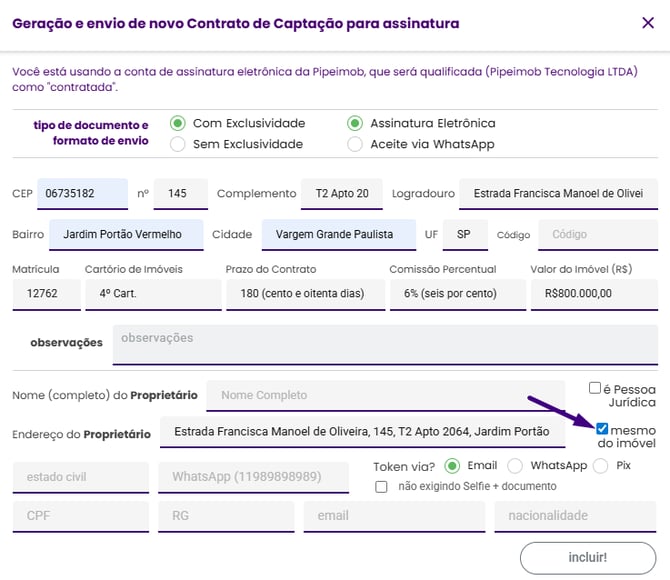670x580 pixels.
Task: Choose Aceite via WhatsApp format
Action: click(x=354, y=144)
